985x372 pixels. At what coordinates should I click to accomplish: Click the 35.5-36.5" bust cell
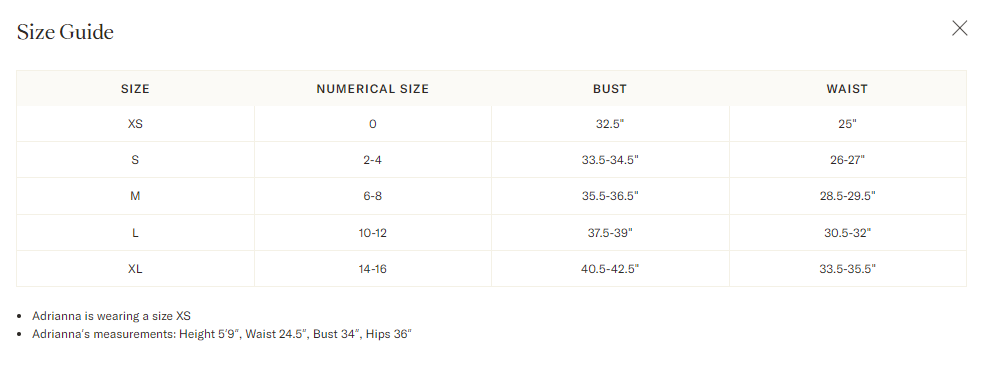click(x=610, y=196)
